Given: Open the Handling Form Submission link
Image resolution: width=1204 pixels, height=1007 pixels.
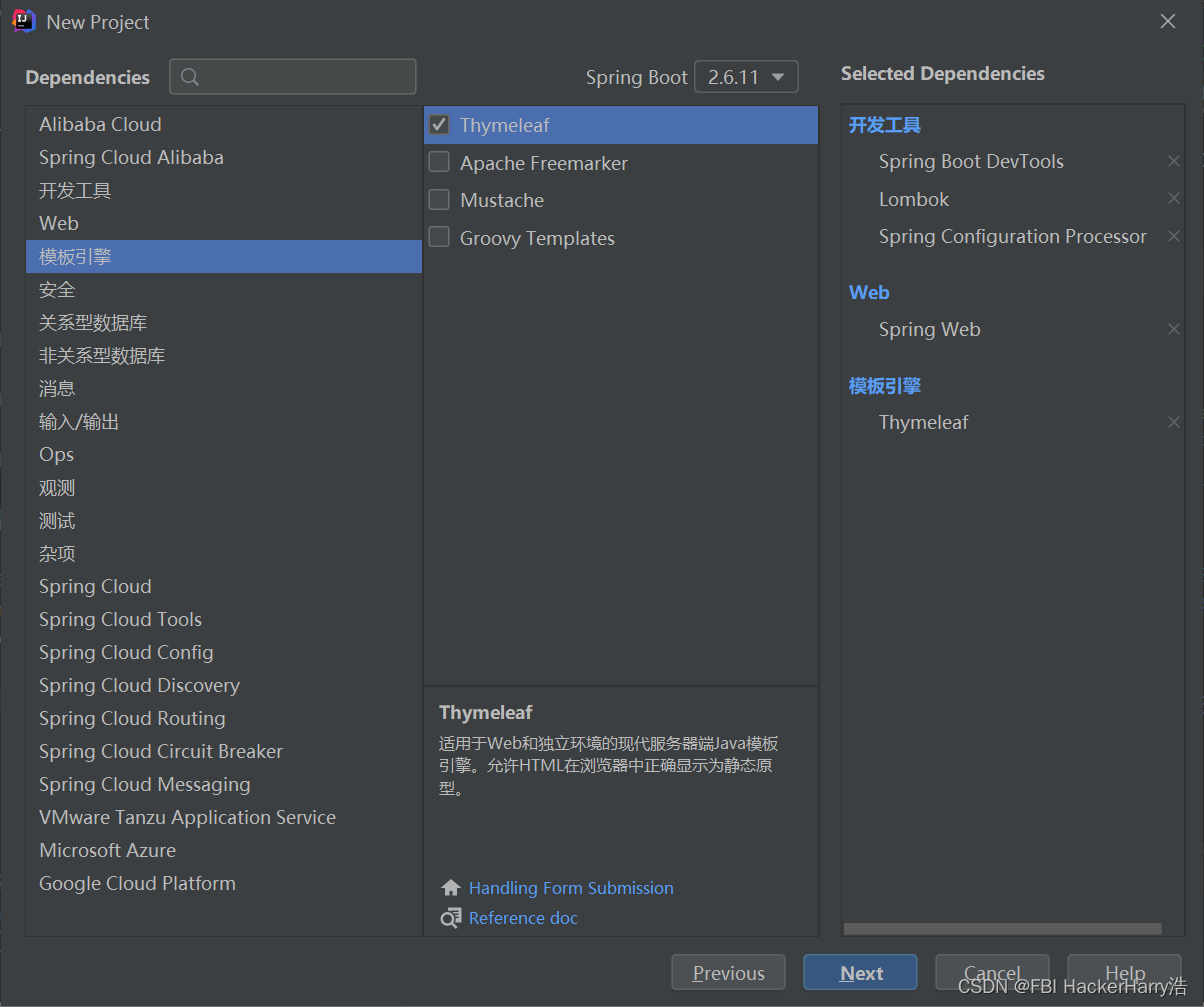Looking at the screenshot, I should 571,888.
